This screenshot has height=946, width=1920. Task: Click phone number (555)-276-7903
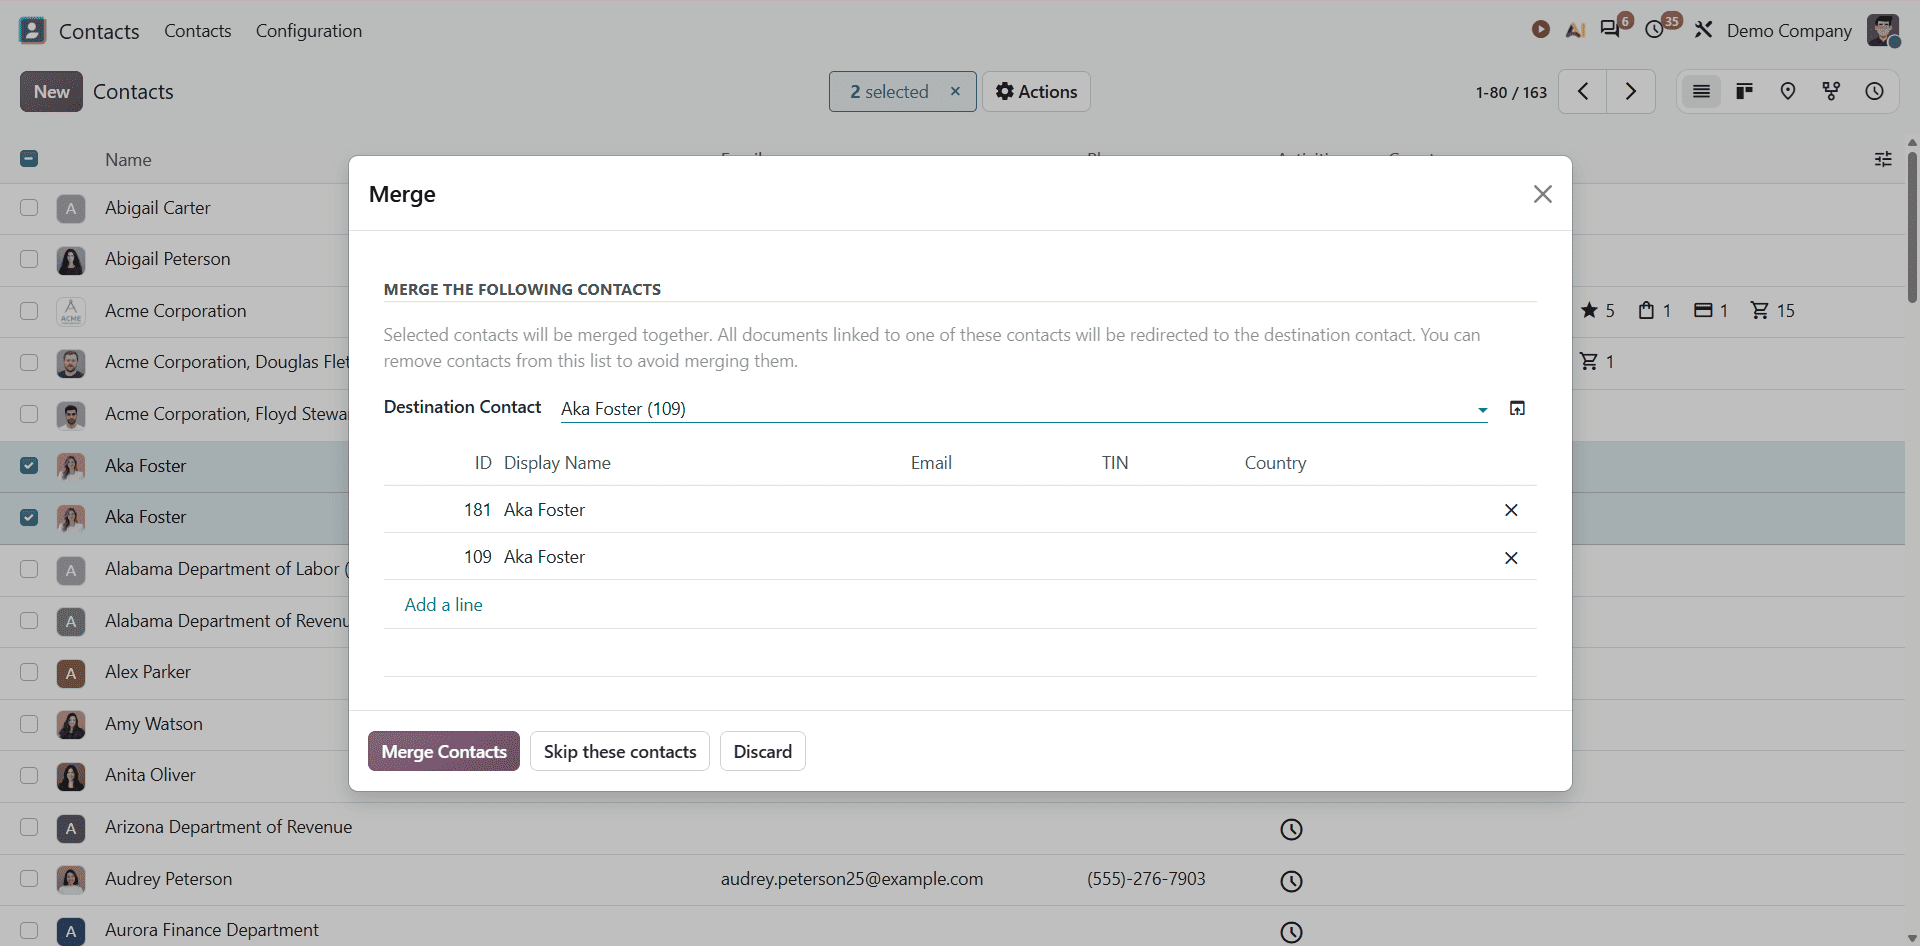tap(1146, 879)
